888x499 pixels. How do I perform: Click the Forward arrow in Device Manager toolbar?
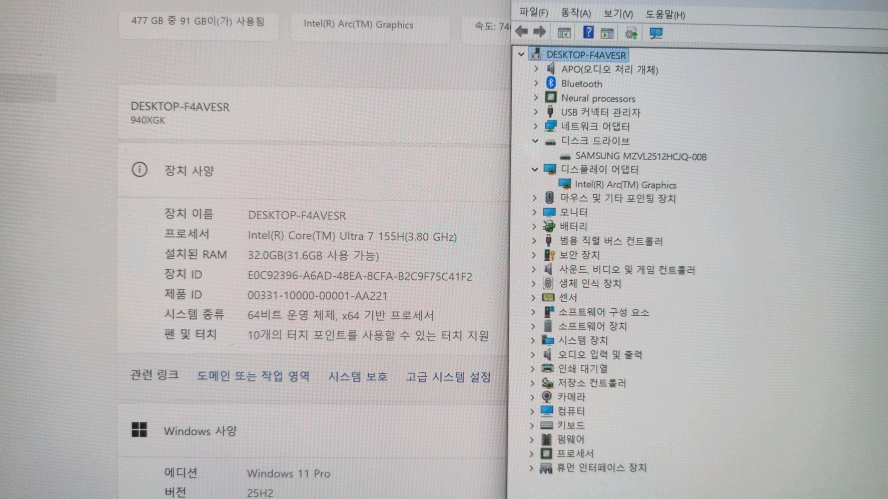pyautogui.click(x=539, y=32)
